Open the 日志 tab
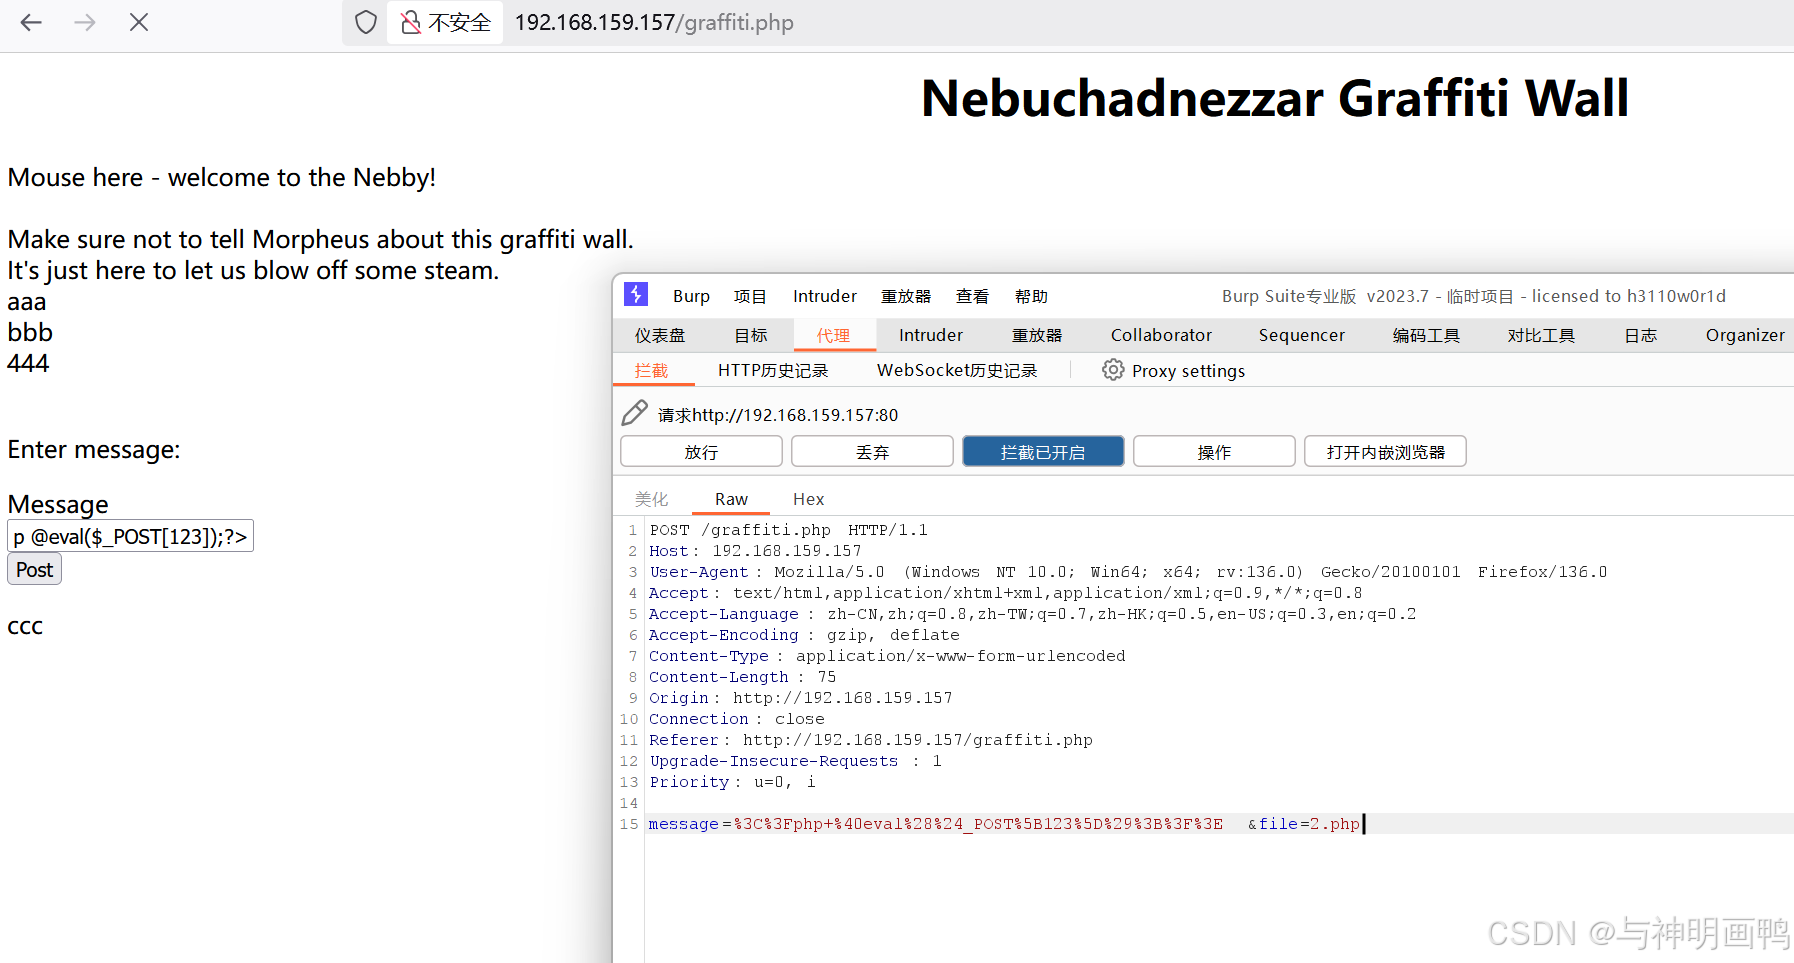The width and height of the screenshot is (1794, 963). pyautogui.click(x=1641, y=335)
